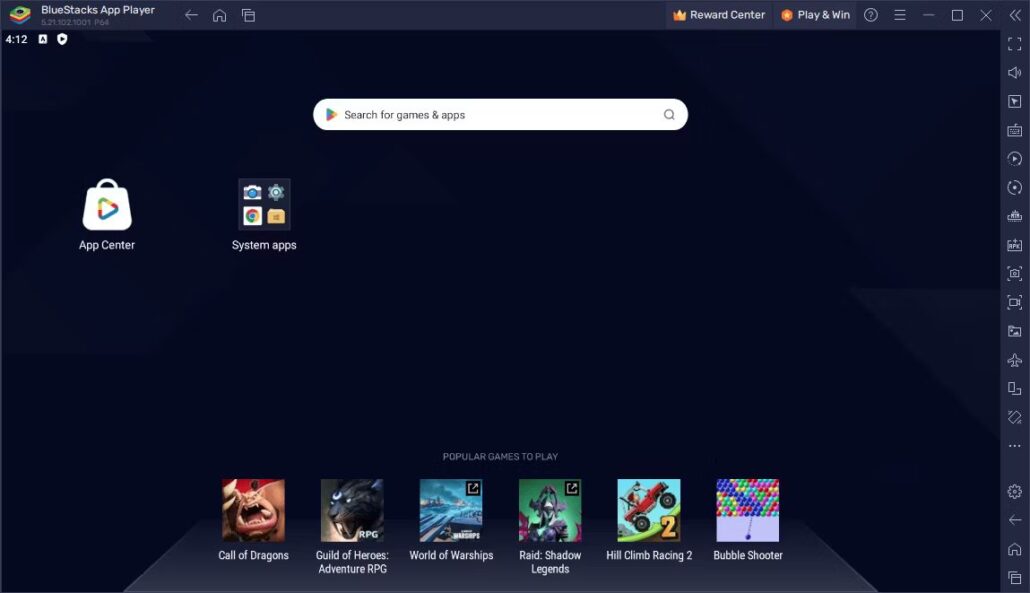Take a screenshot using the sidebar tool

tap(1014, 273)
